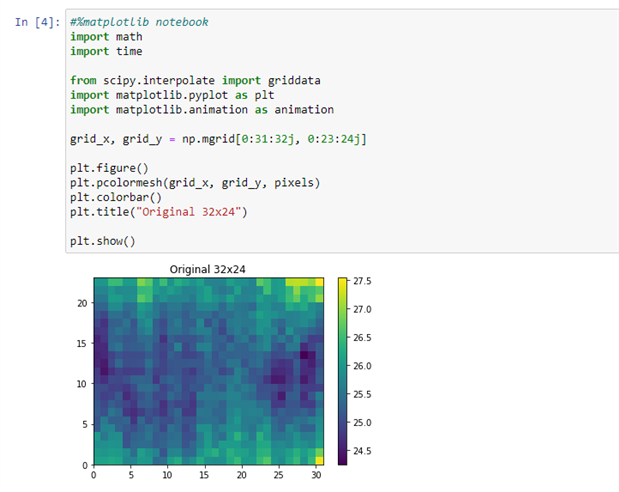Click the y-axis tick label 20

(82, 303)
